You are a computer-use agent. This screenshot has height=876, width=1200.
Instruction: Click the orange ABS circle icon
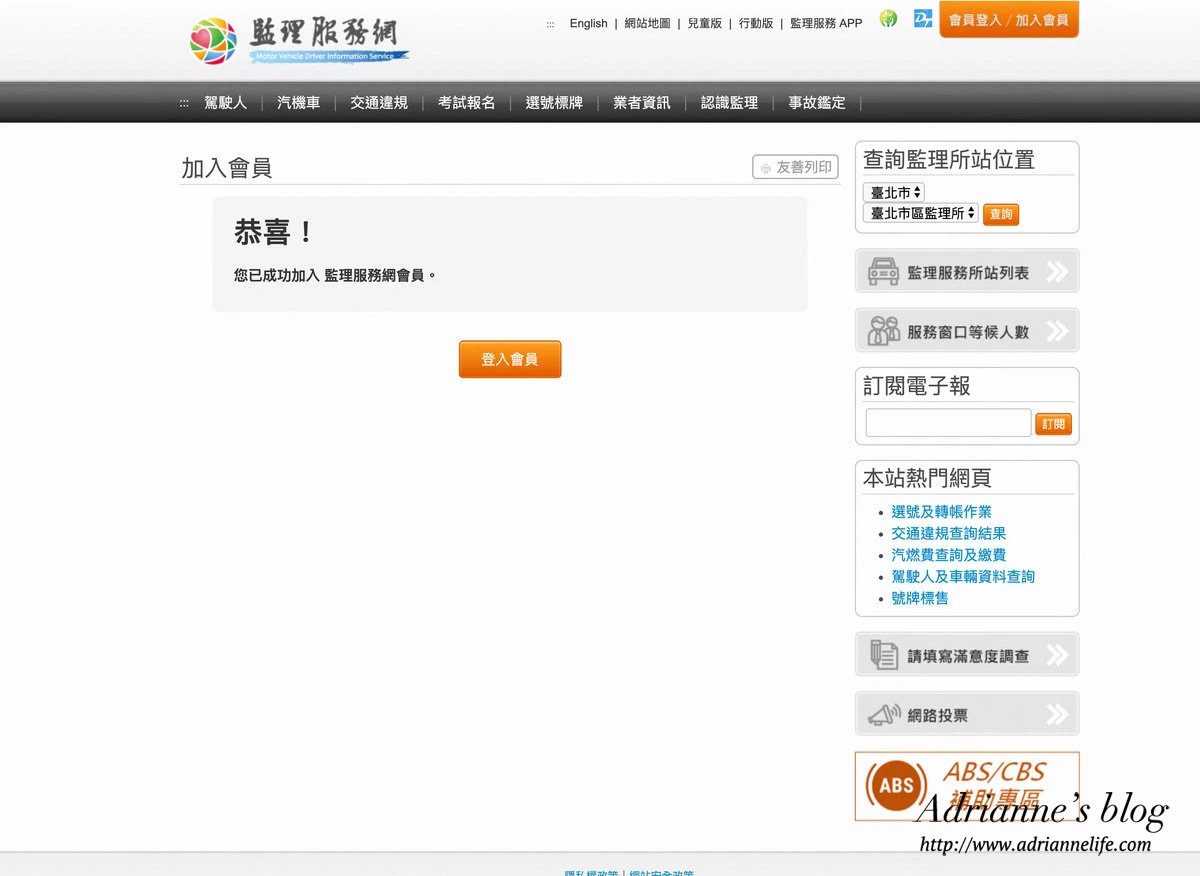(896, 786)
